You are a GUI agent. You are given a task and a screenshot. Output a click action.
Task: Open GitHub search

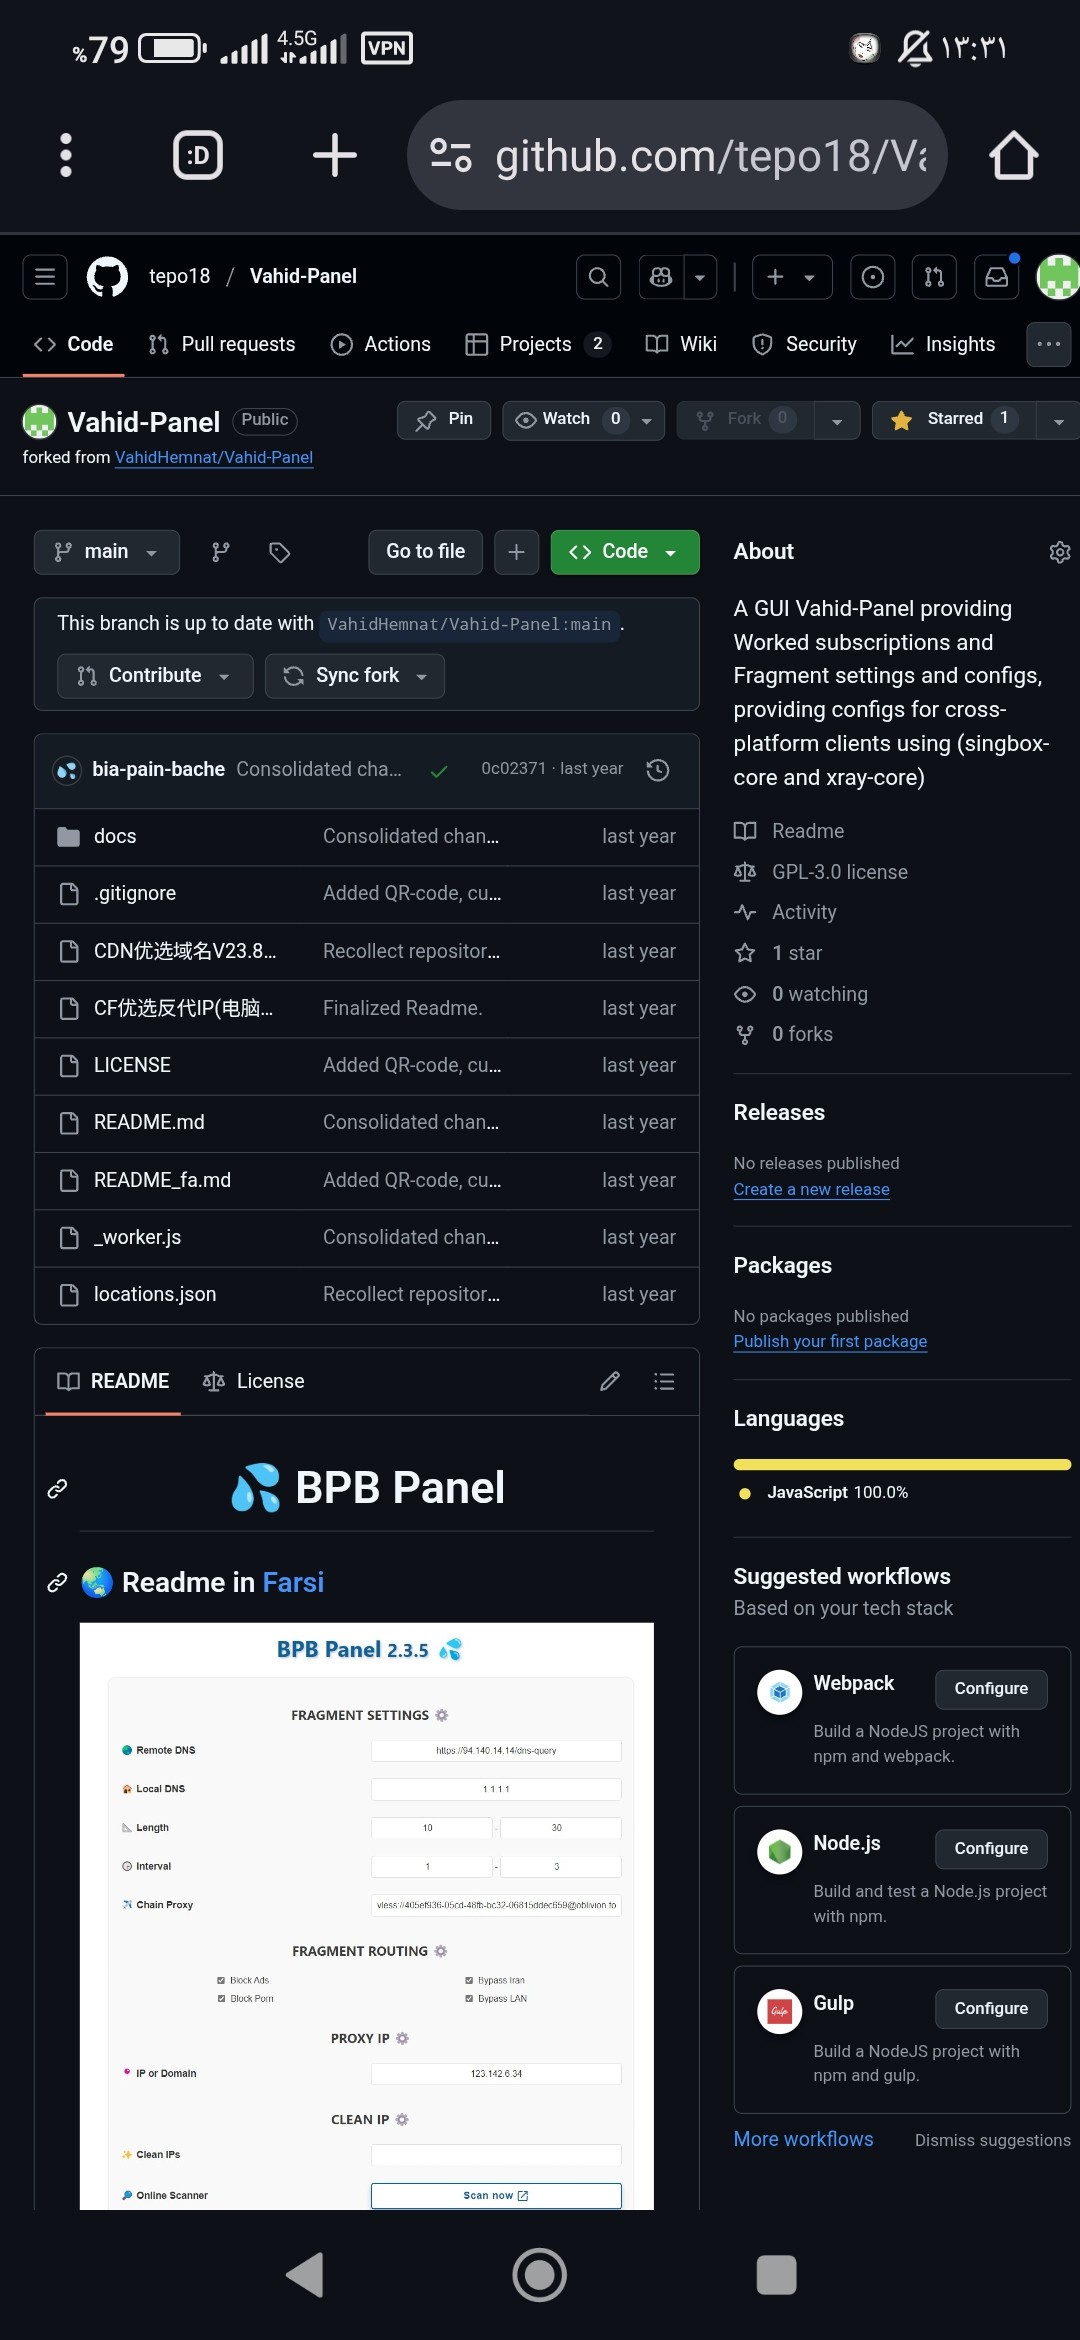[x=598, y=277]
